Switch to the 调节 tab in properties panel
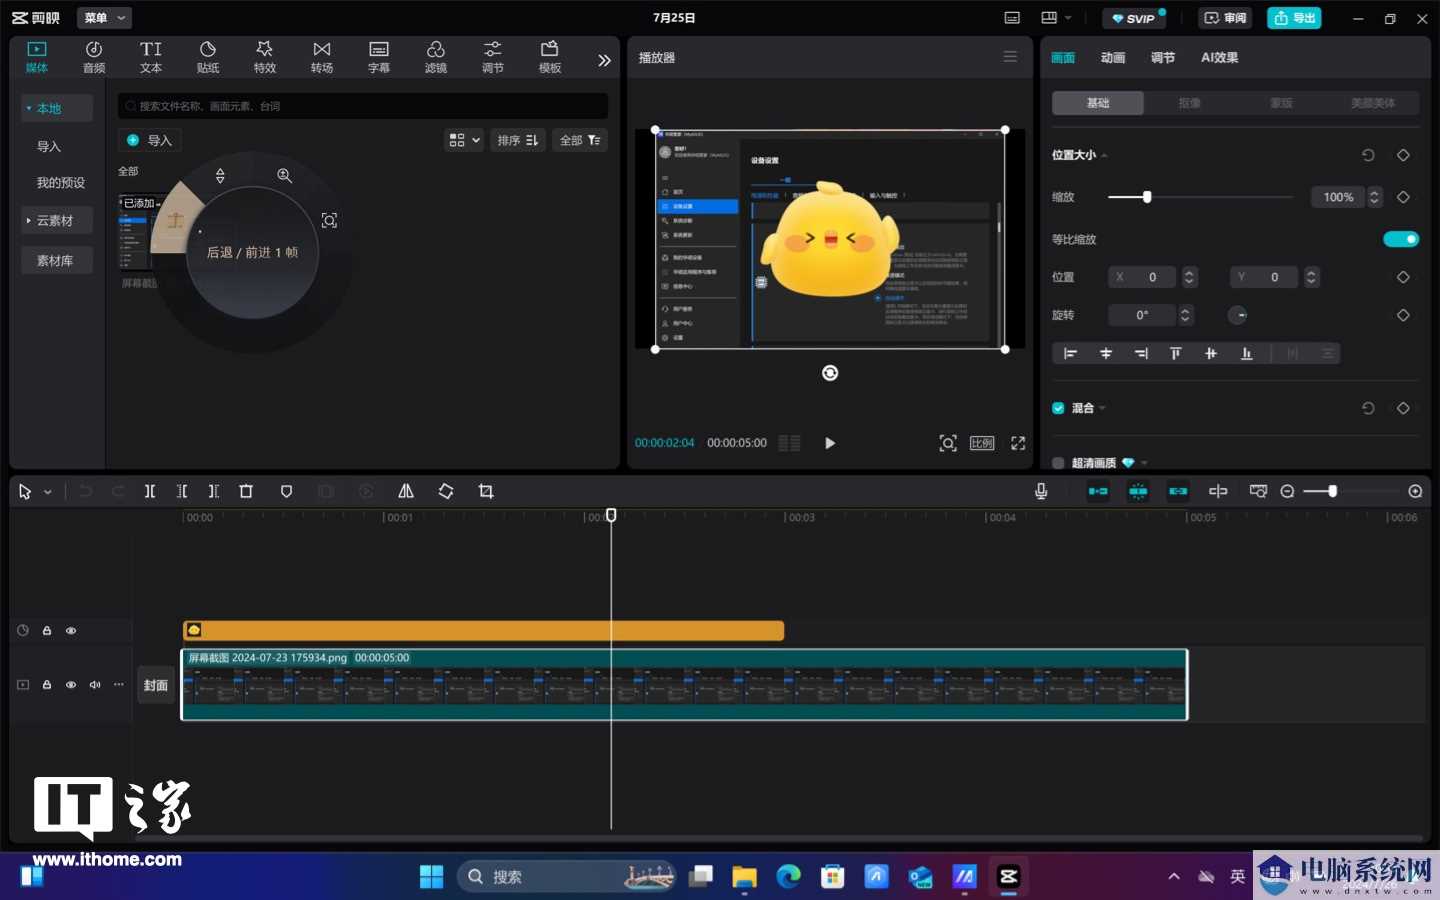The image size is (1440, 900). tap(1163, 58)
